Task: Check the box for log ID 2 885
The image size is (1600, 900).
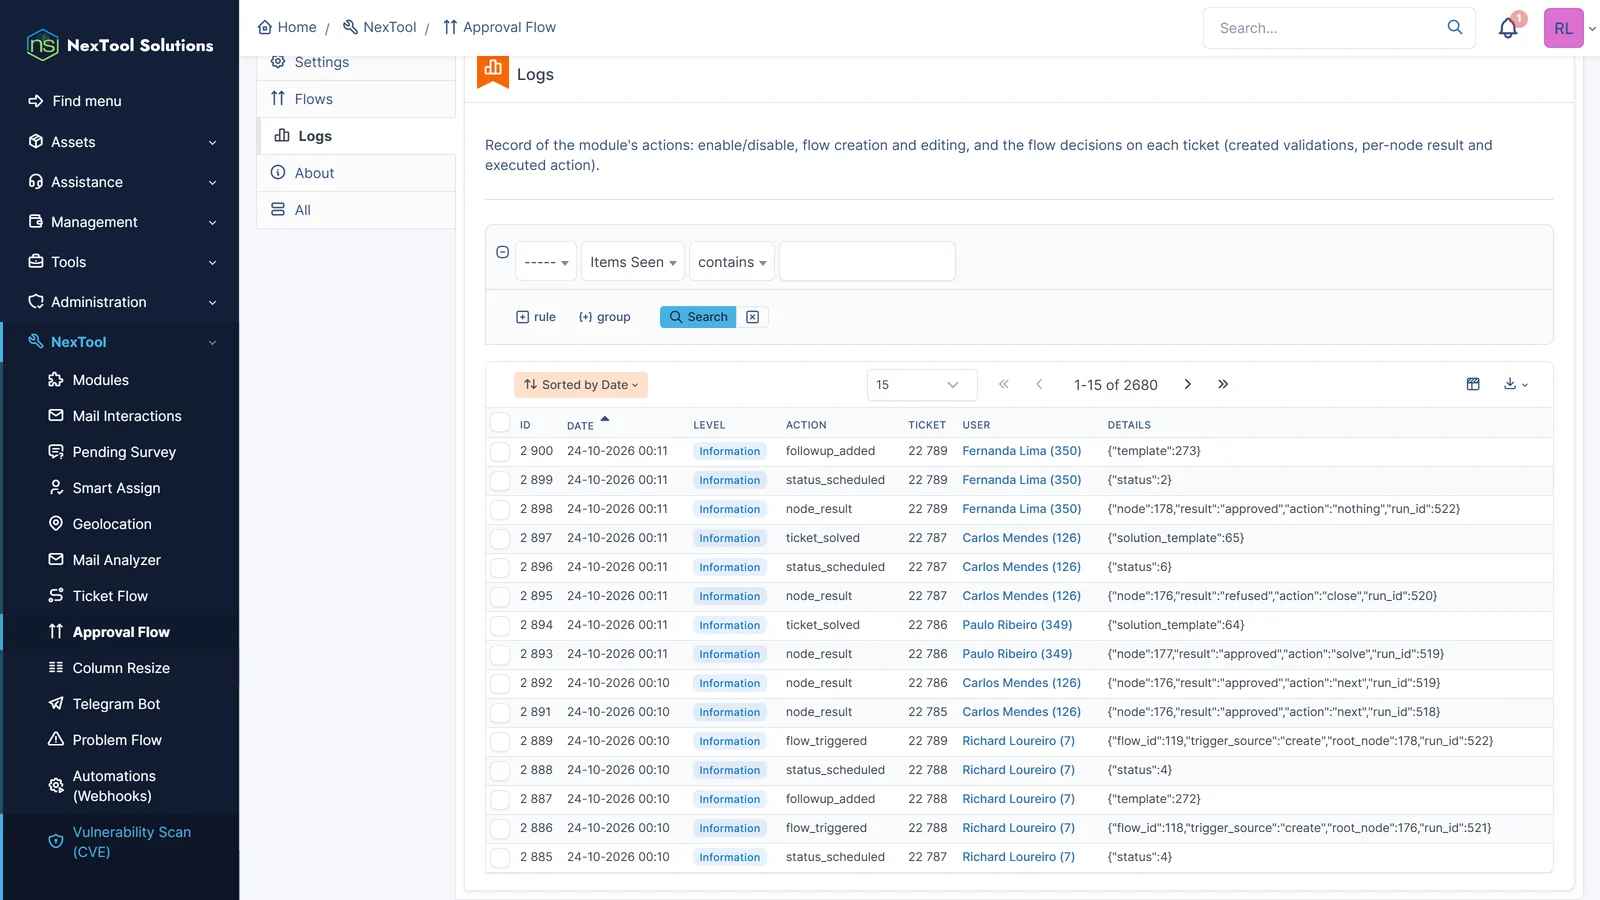Action: tap(500, 857)
